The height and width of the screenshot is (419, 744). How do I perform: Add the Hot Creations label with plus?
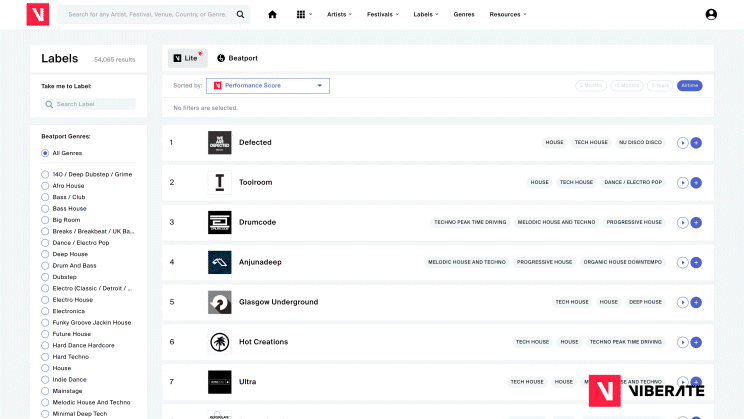coord(696,342)
